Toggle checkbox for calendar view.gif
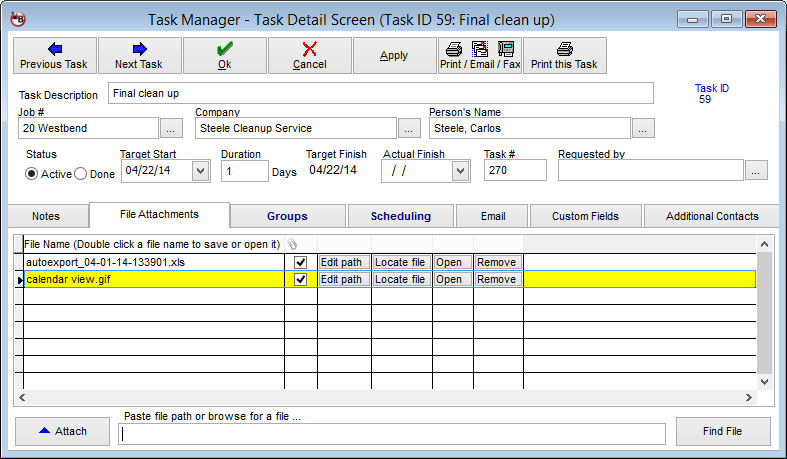This screenshot has width=787, height=459. [300, 280]
